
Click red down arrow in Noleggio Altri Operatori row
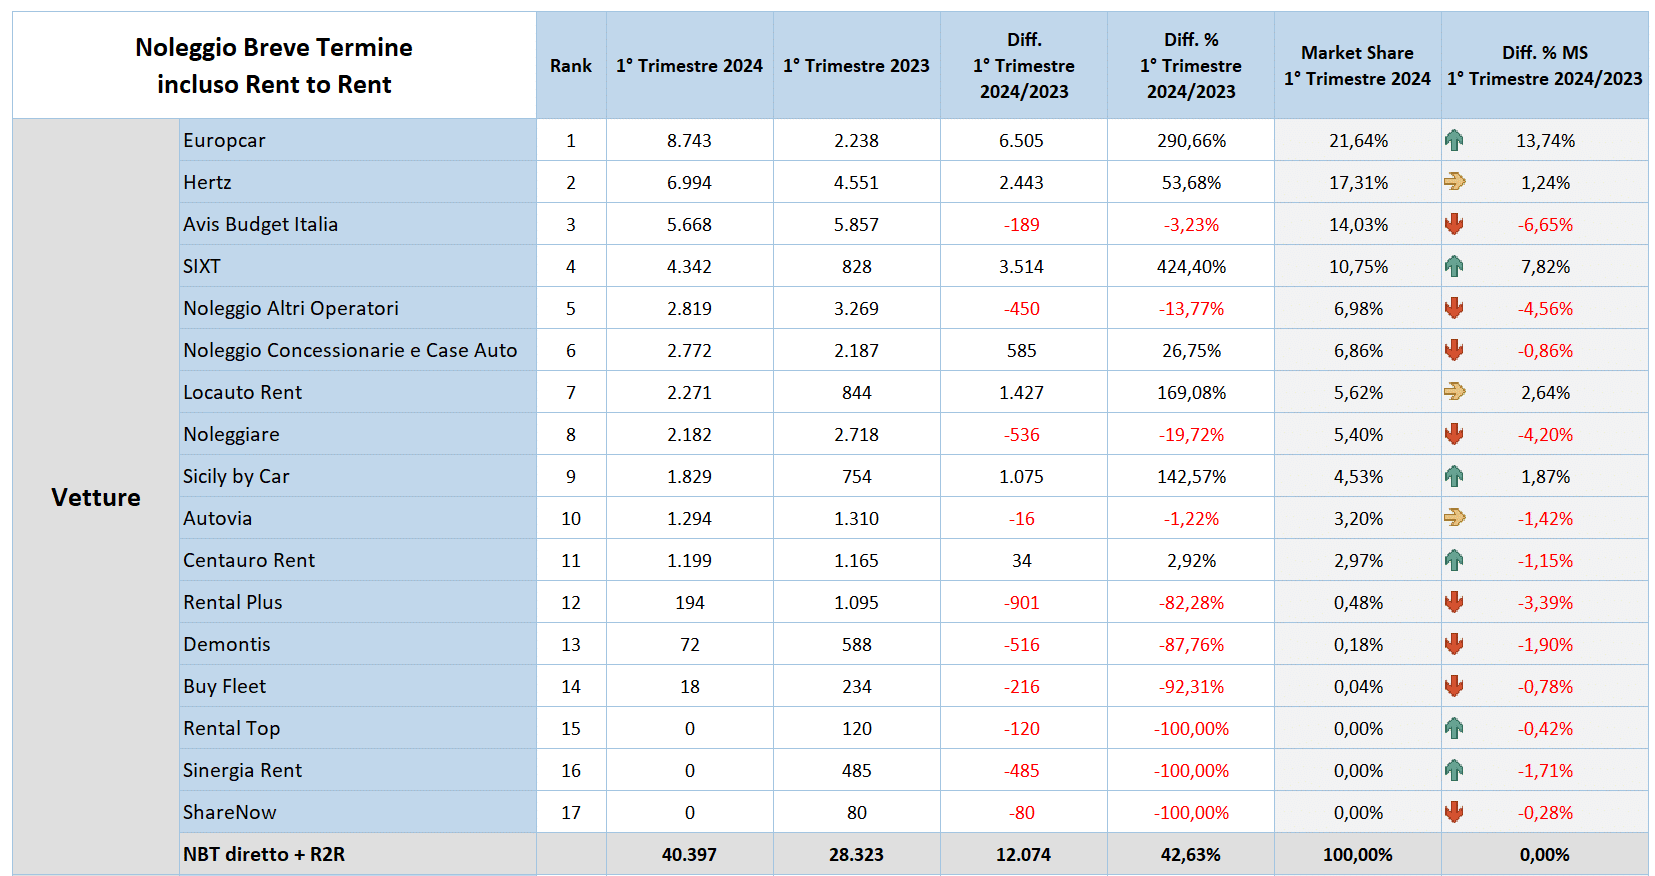pyautogui.click(x=1454, y=309)
